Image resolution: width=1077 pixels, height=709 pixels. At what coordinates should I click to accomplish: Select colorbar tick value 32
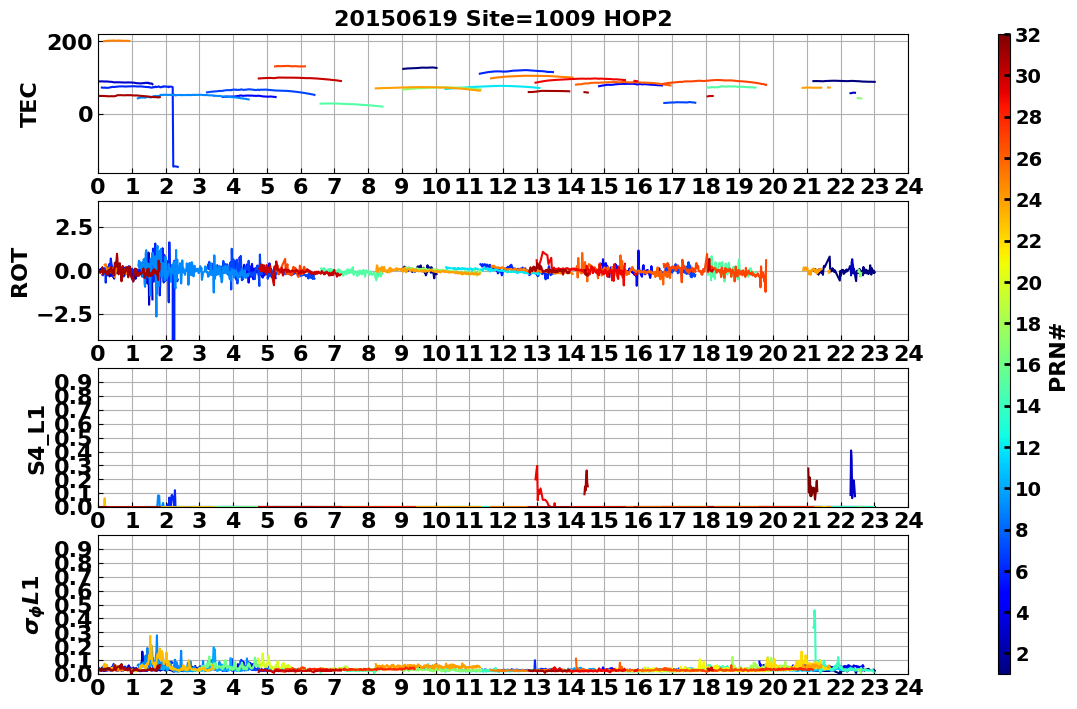click(x=1028, y=35)
